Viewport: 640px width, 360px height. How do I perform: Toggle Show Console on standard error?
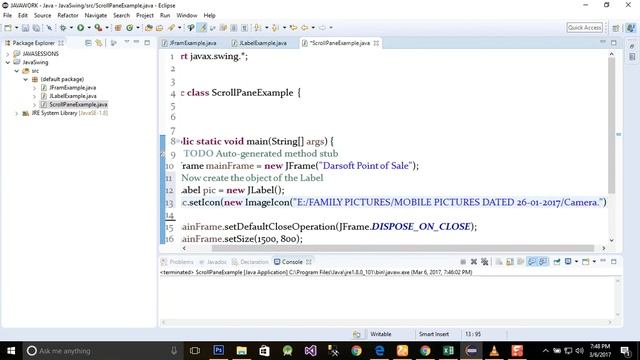pyautogui.click(x=543, y=262)
